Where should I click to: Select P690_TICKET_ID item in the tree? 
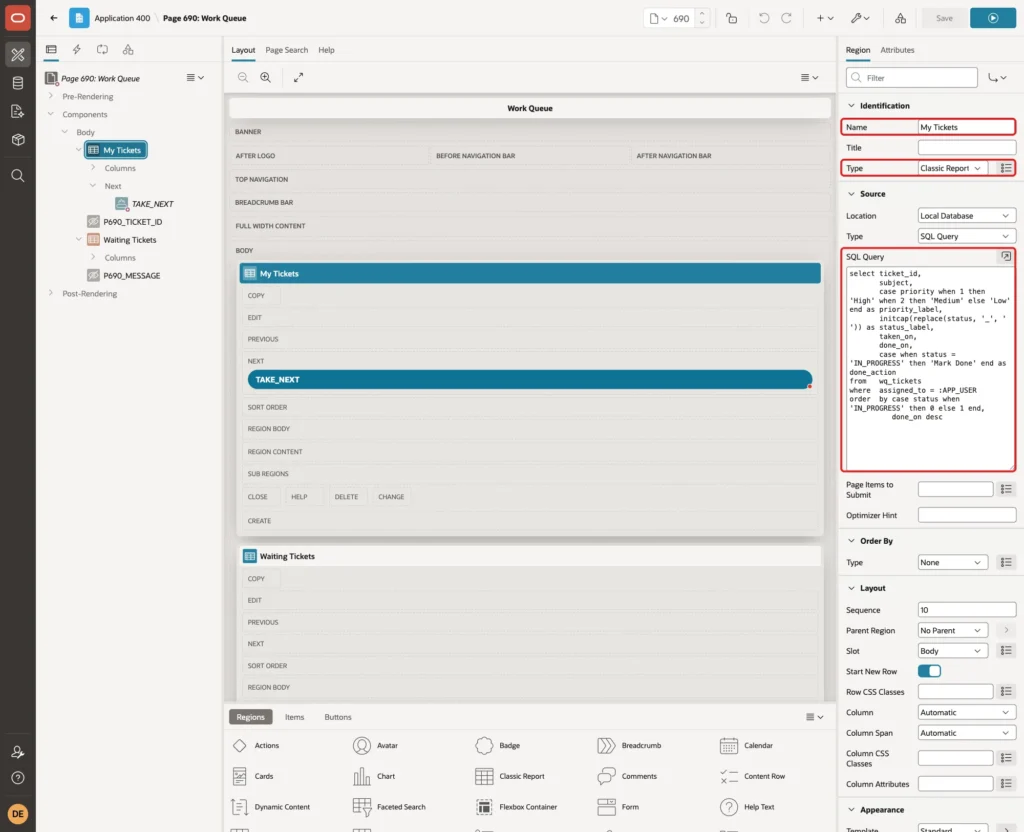(x=132, y=222)
